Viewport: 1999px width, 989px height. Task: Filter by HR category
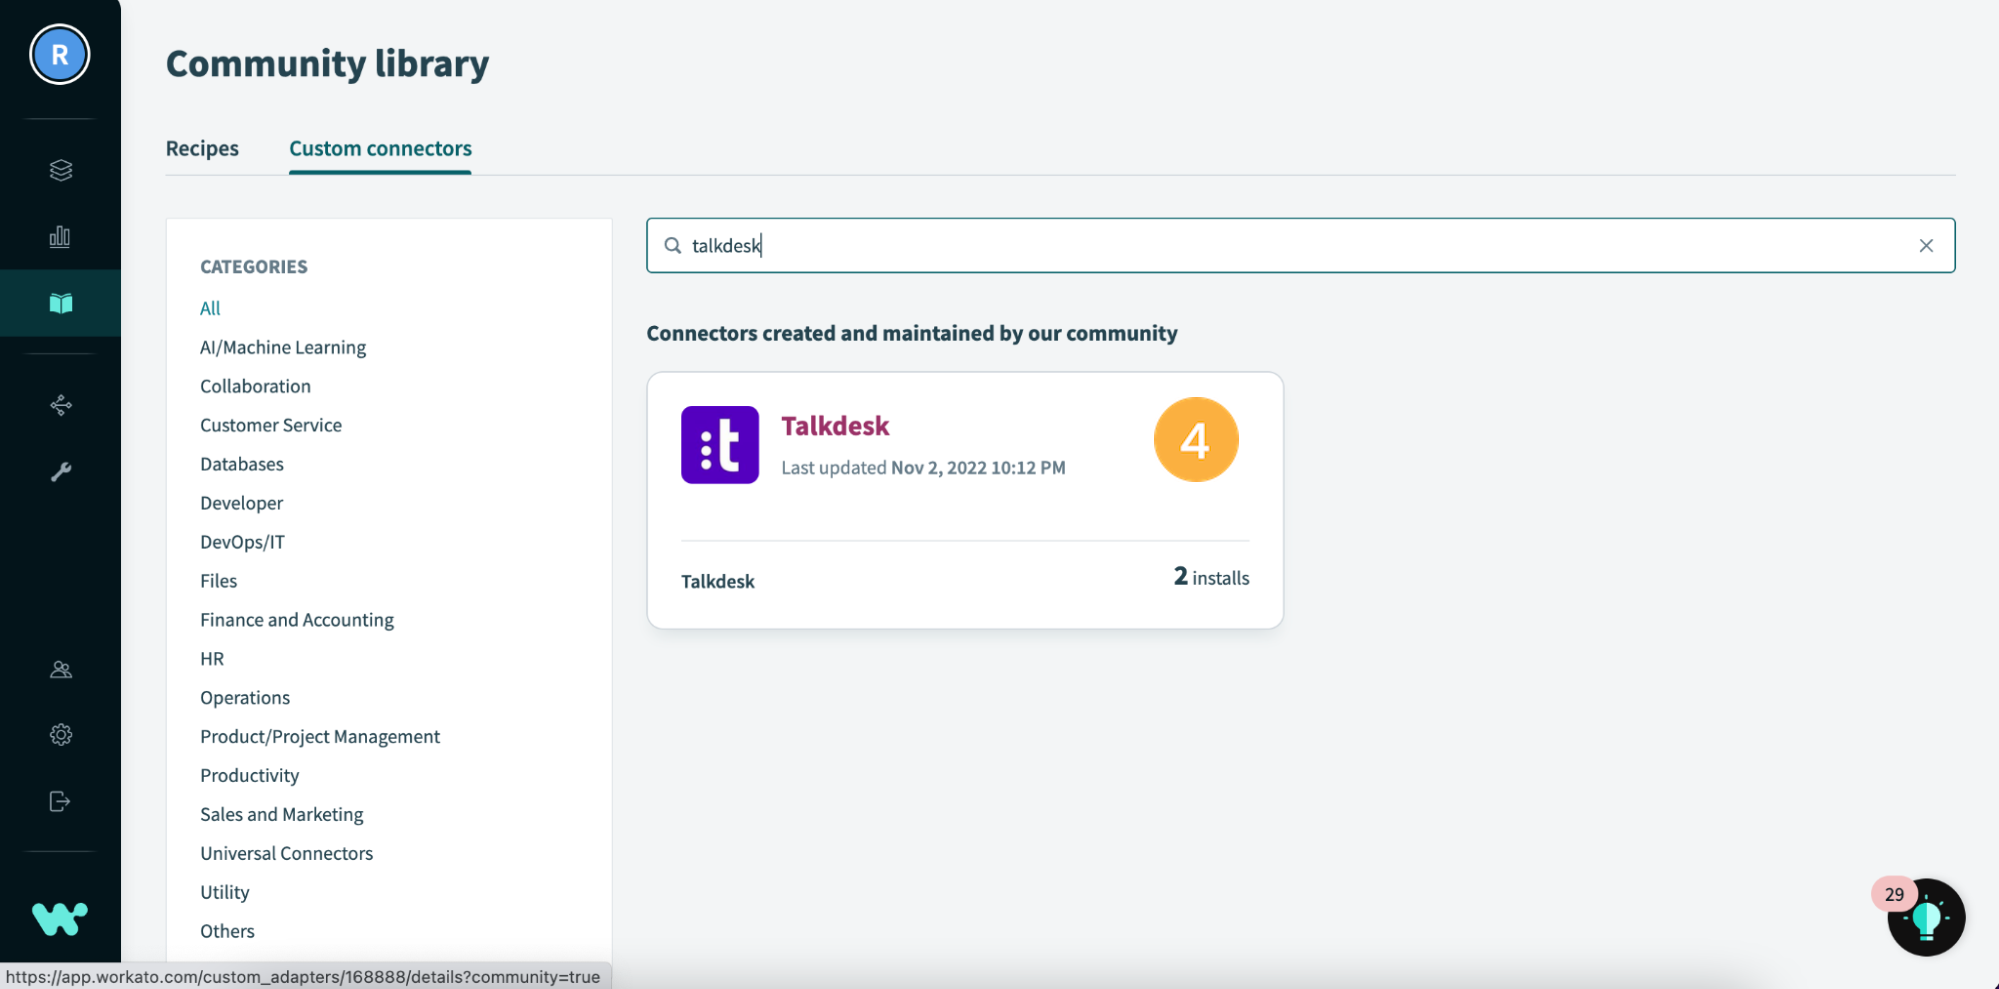(x=212, y=659)
